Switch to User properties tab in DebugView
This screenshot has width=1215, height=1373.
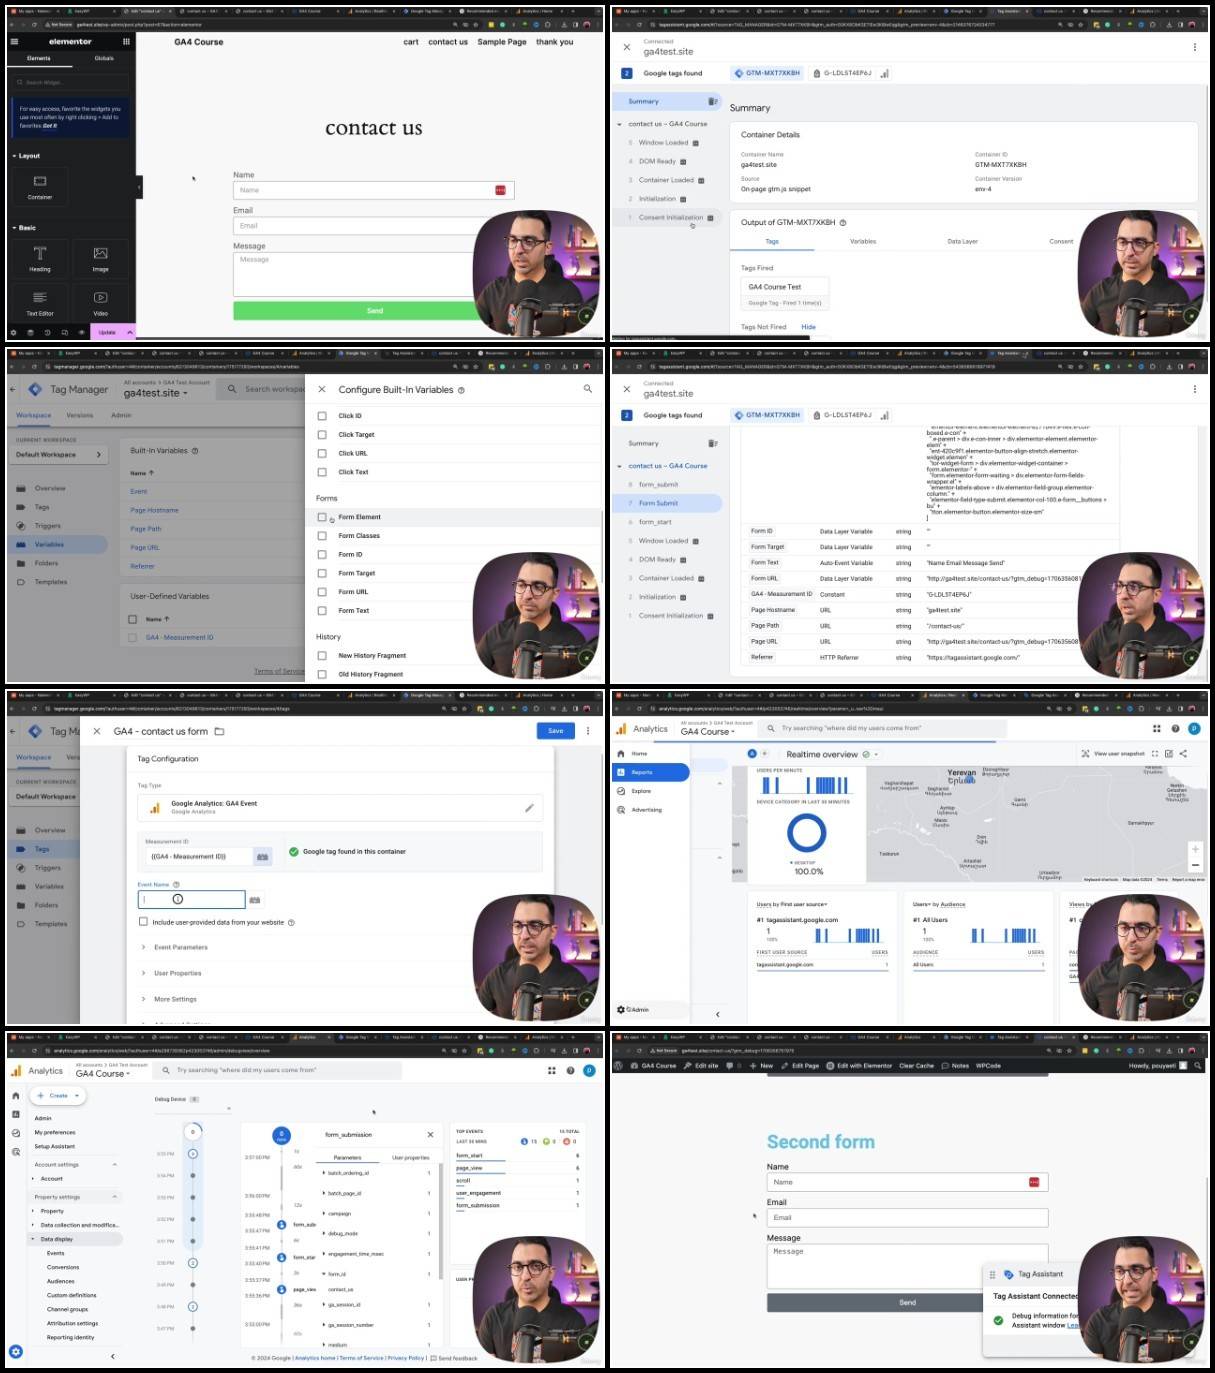(x=411, y=1157)
